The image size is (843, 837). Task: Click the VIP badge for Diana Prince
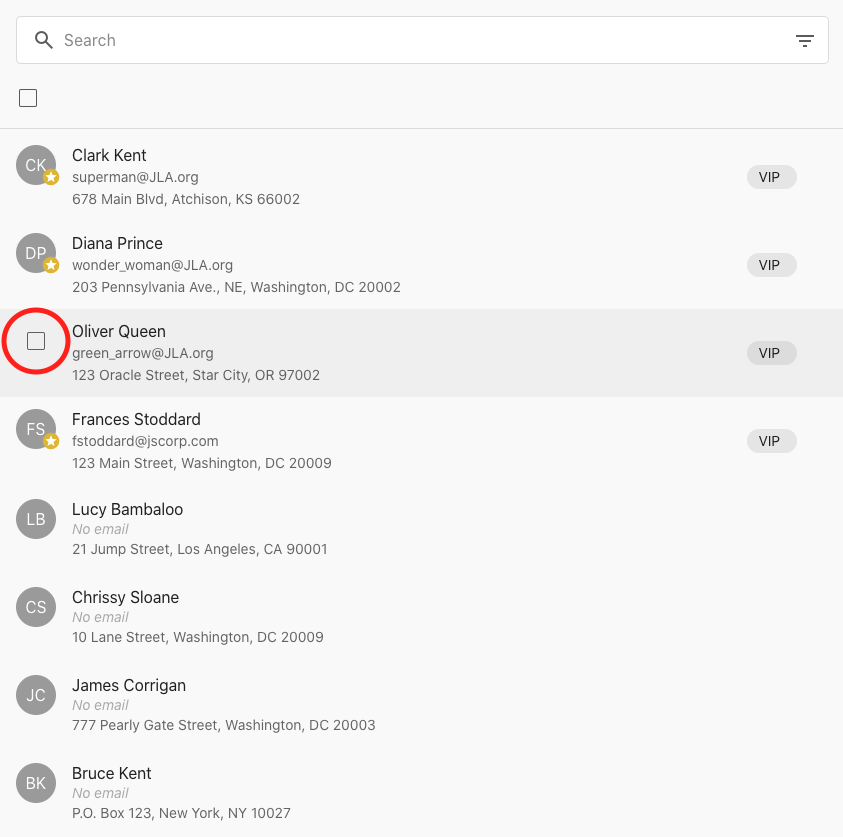770,265
